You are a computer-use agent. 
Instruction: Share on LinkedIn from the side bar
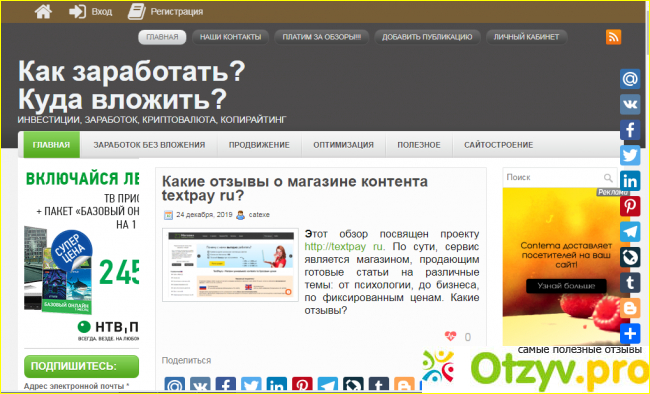630,181
